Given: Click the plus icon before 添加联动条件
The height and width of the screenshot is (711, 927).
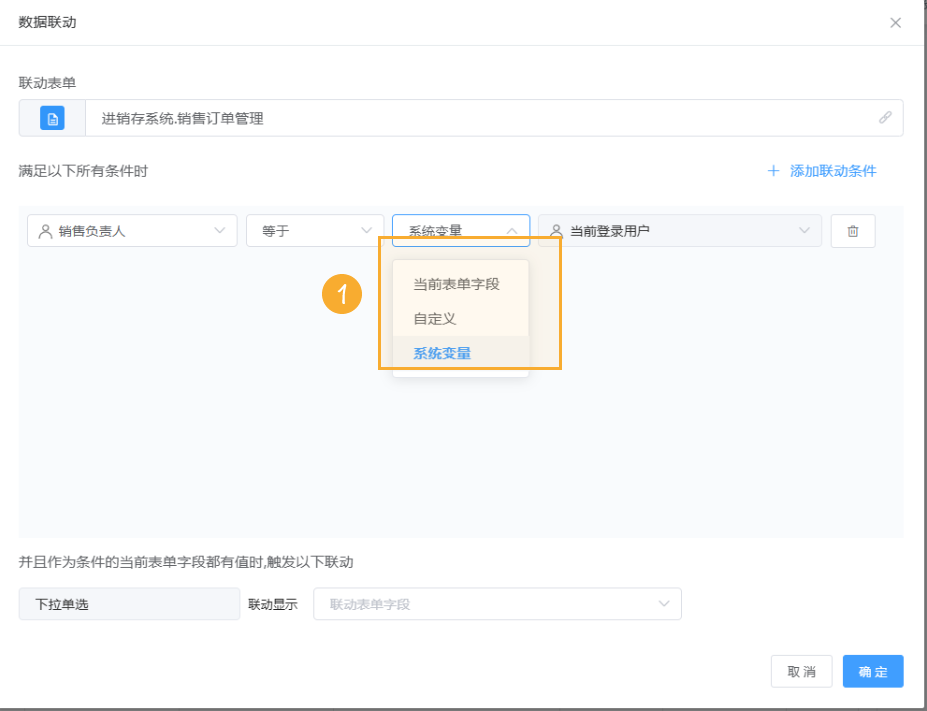Looking at the screenshot, I should pos(772,171).
